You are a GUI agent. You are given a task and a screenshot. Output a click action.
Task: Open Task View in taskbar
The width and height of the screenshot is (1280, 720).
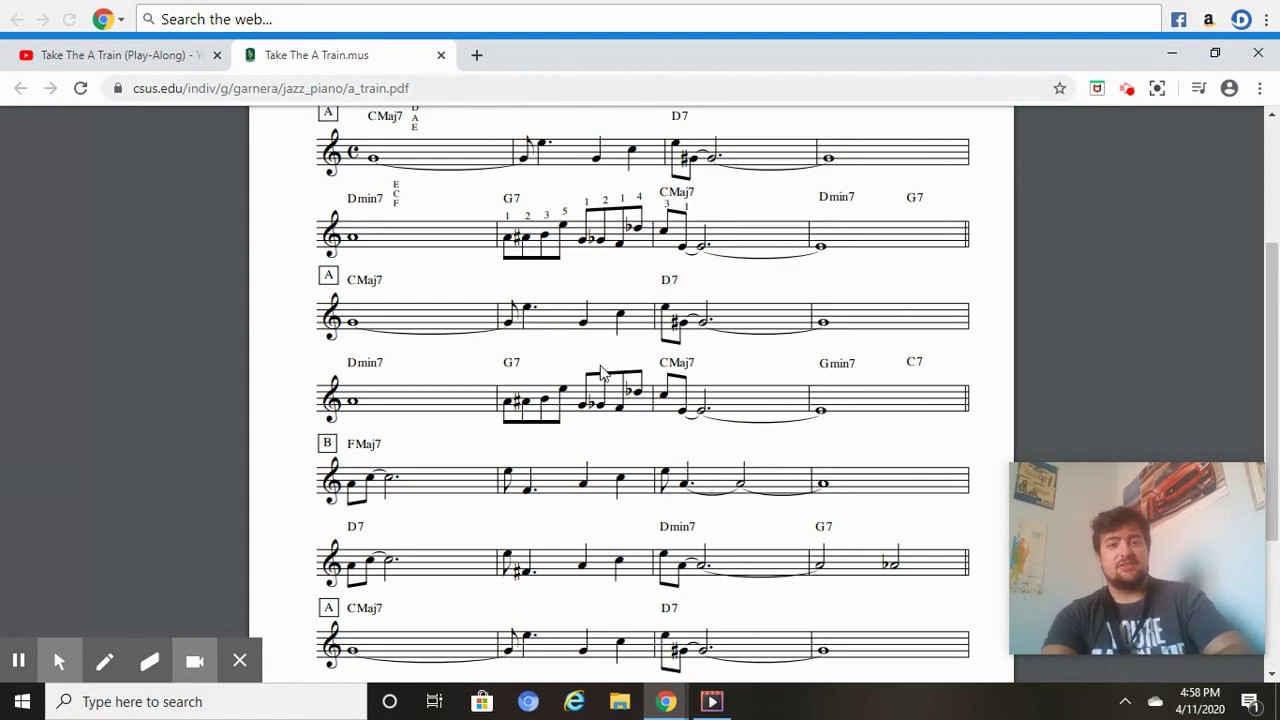(x=435, y=701)
